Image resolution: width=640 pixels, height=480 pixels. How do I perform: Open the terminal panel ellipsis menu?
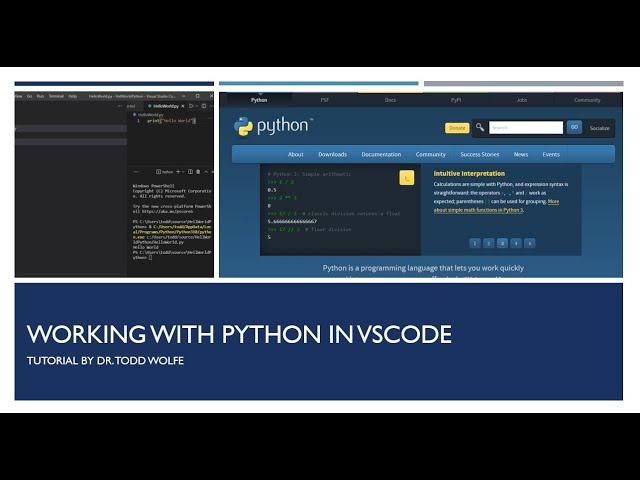(136, 172)
